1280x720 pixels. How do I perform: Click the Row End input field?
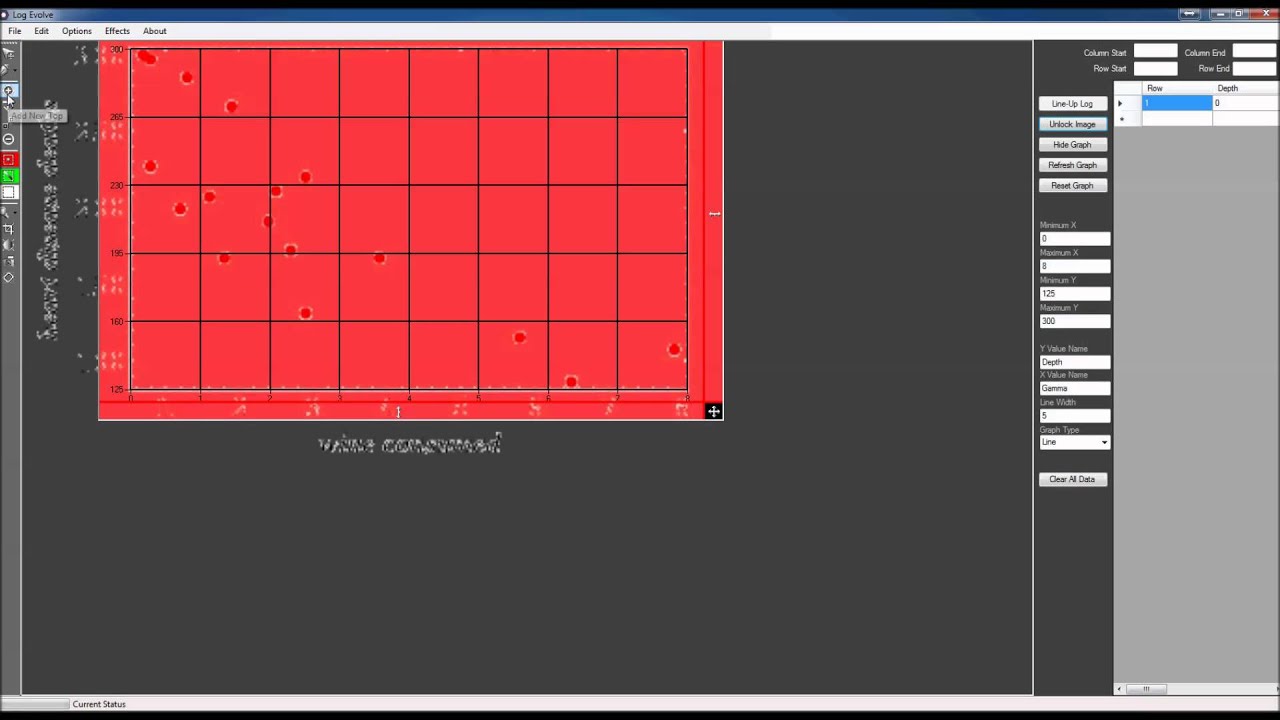coord(1255,68)
